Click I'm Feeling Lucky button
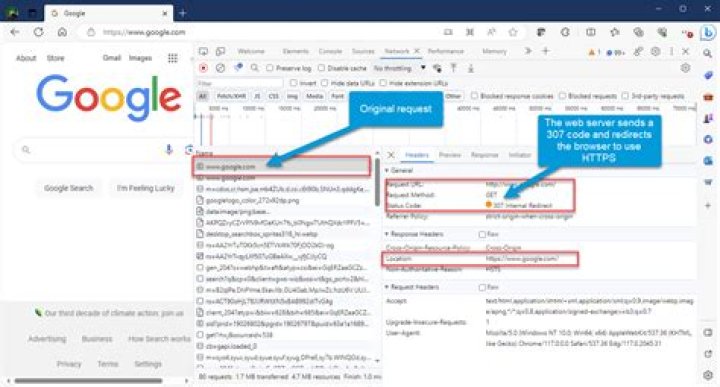Screen dimensions: 720x387 click(146, 188)
